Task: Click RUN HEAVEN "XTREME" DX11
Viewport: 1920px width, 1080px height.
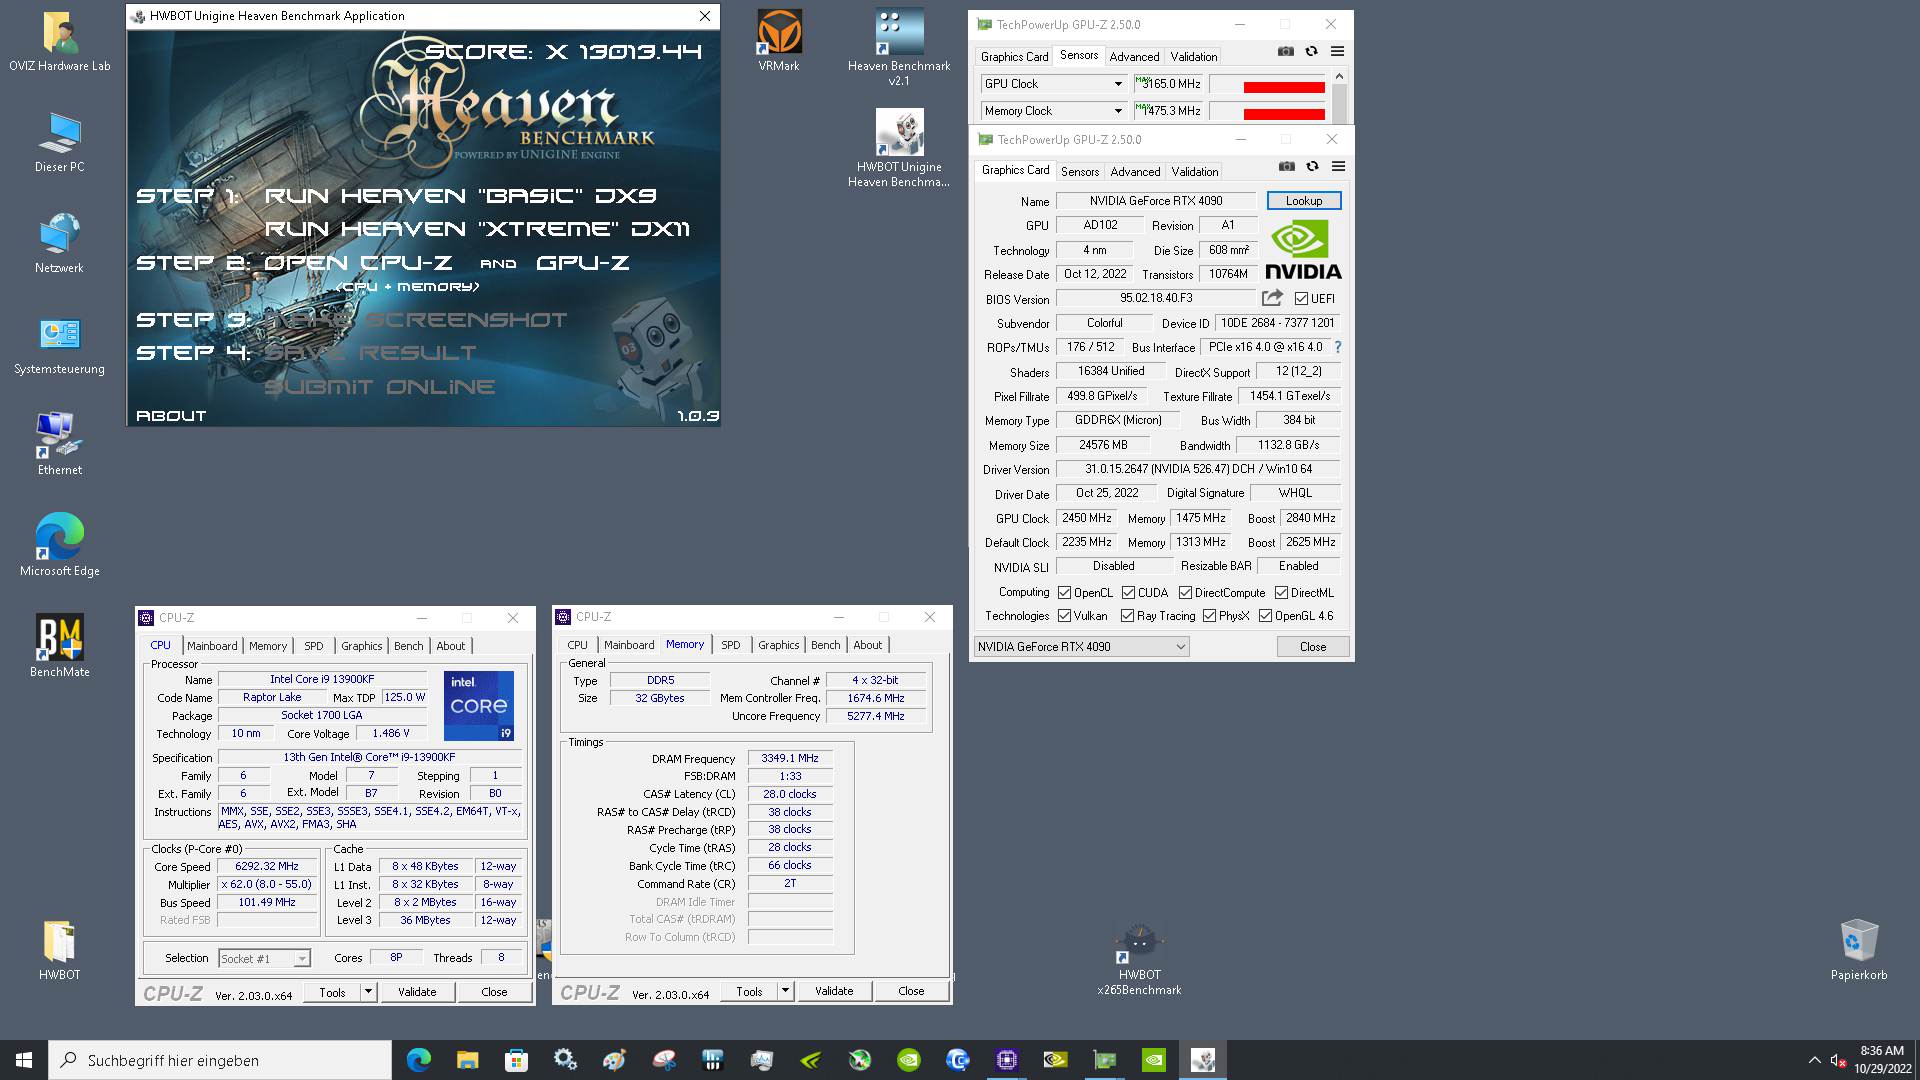Action: [477, 229]
